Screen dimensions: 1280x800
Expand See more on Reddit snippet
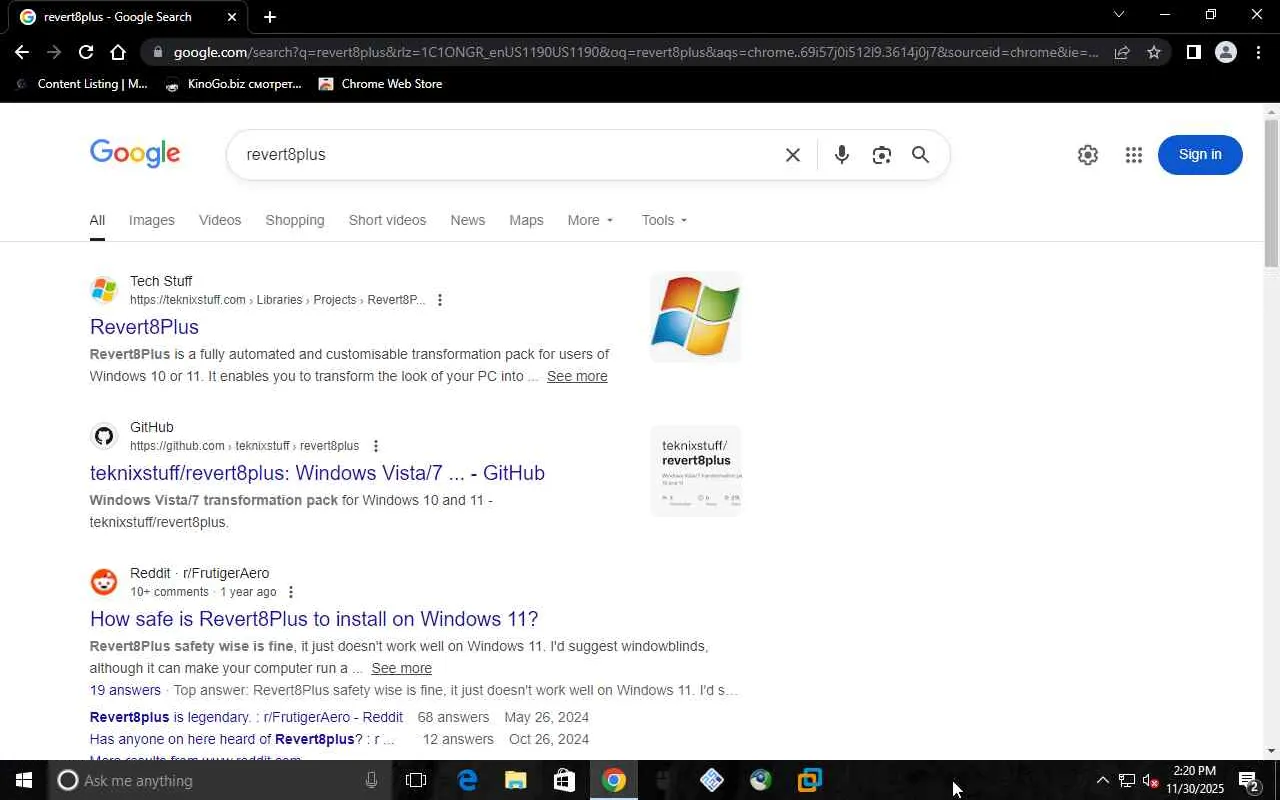401,668
